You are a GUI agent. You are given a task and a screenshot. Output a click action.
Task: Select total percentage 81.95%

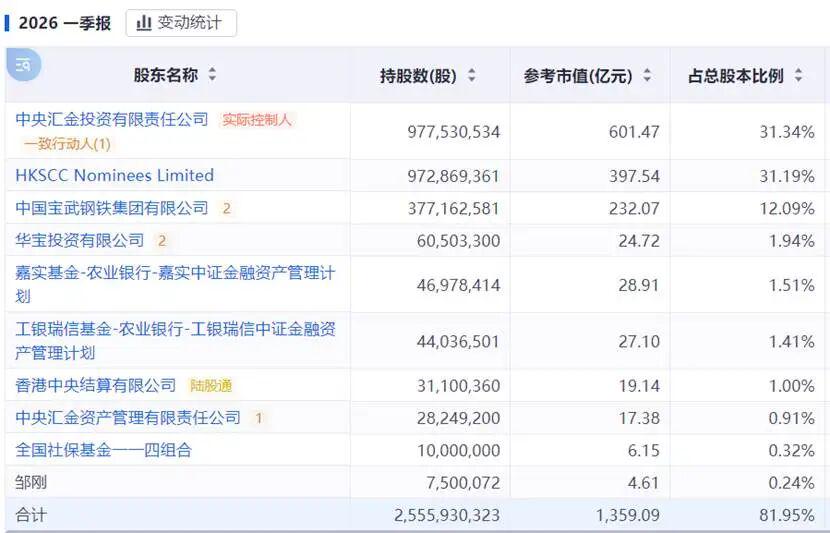click(x=787, y=515)
